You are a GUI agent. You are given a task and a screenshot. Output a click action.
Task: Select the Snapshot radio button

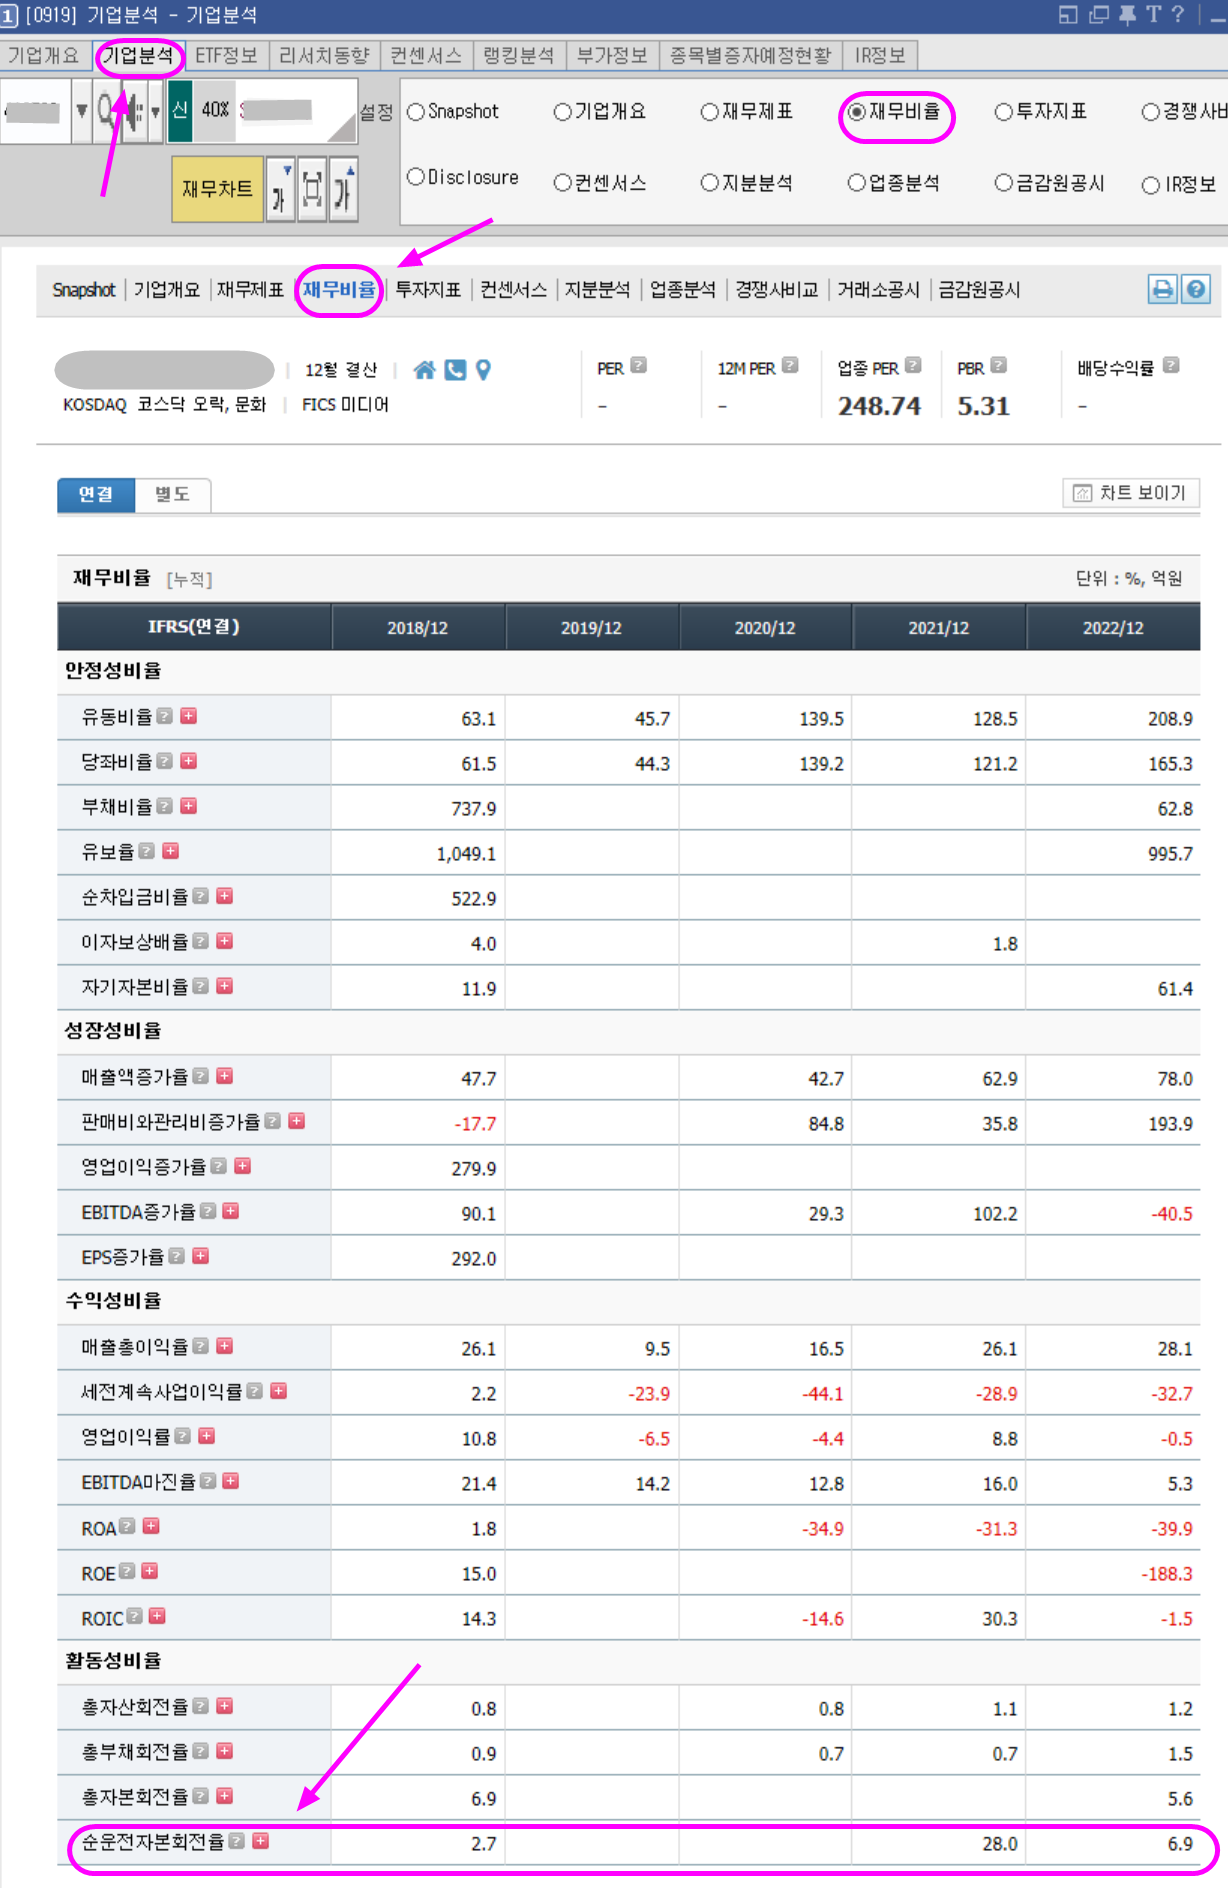(416, 112)
